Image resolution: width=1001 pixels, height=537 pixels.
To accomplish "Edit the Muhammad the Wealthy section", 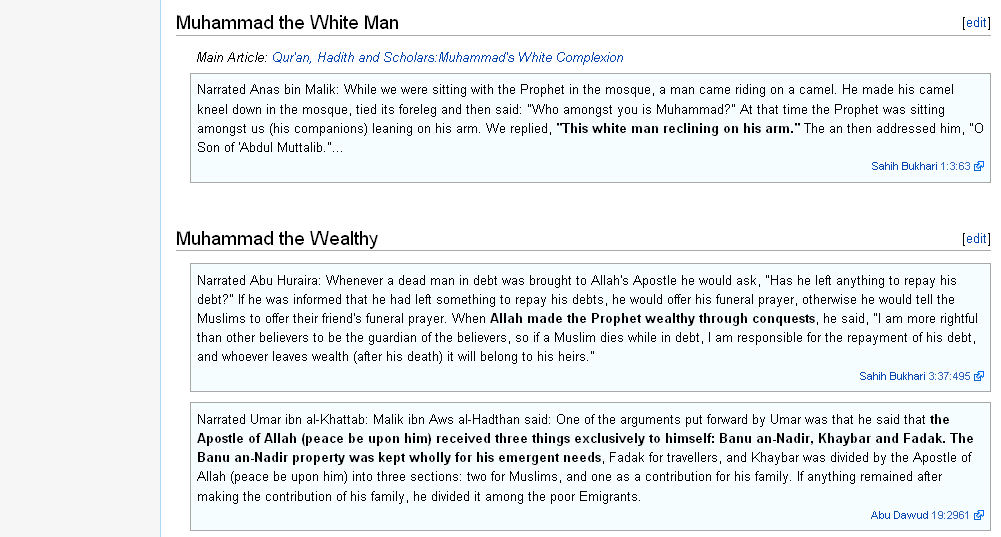I will tap(976, 239).
